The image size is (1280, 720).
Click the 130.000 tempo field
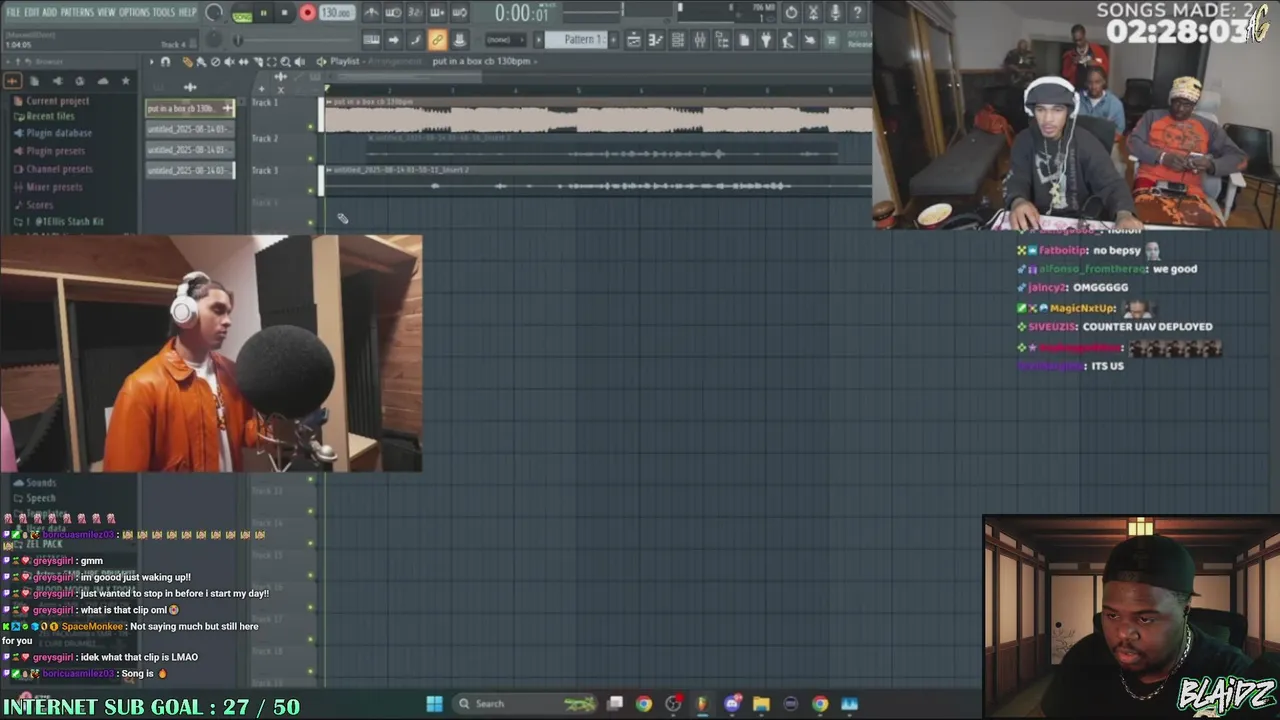(337, 13)
